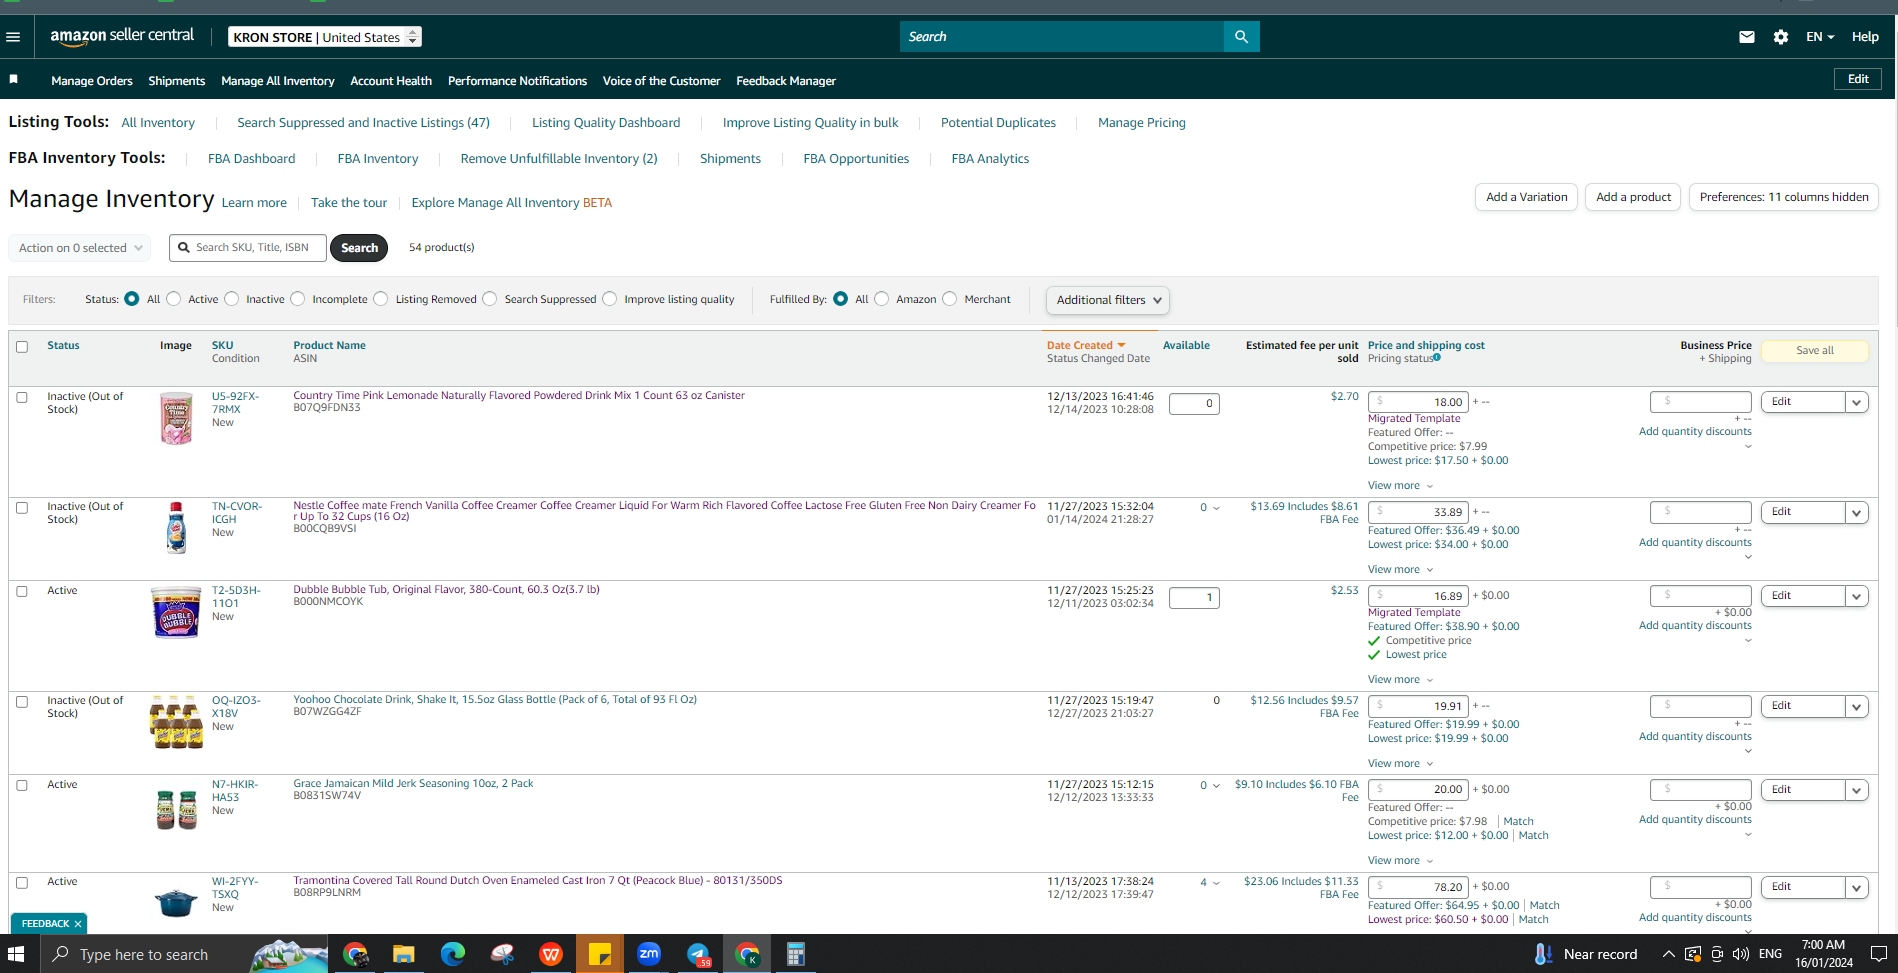The width and height of the screenshot is (1898, 973).
Task: Open Telegram from the taskbar
Action: point(698,954)
